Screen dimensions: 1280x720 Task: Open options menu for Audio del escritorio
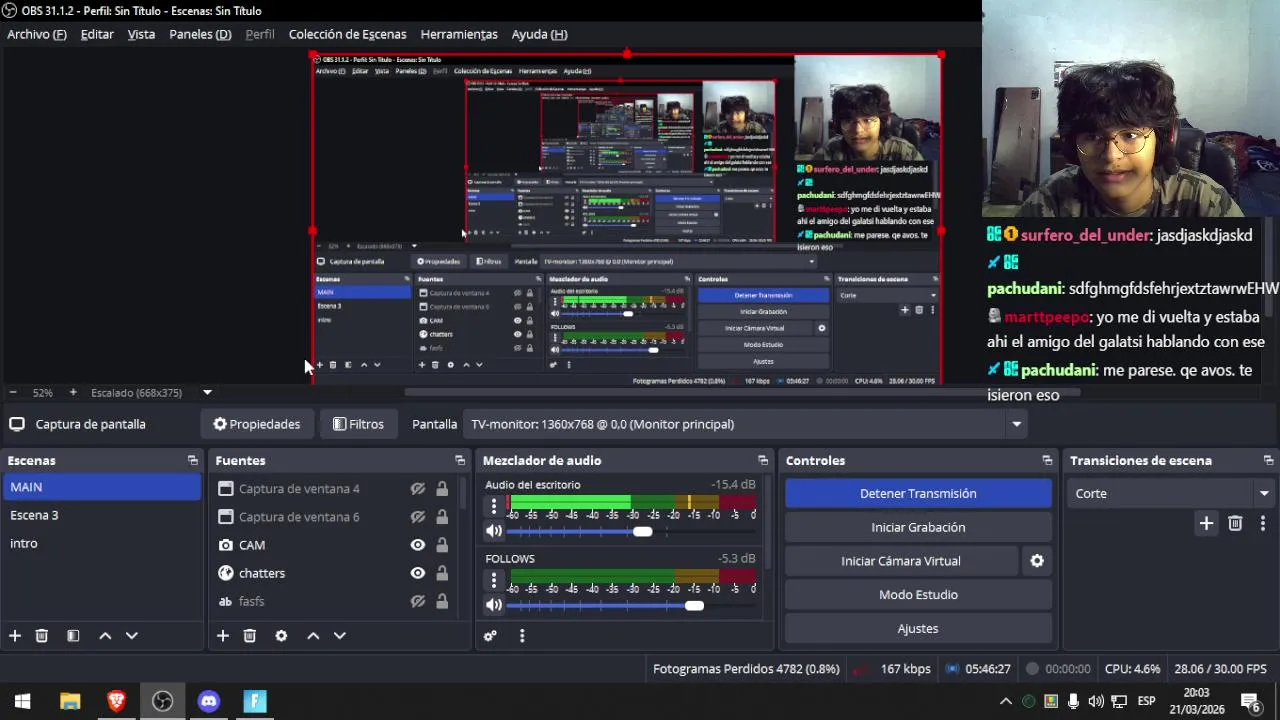[493, 506]
